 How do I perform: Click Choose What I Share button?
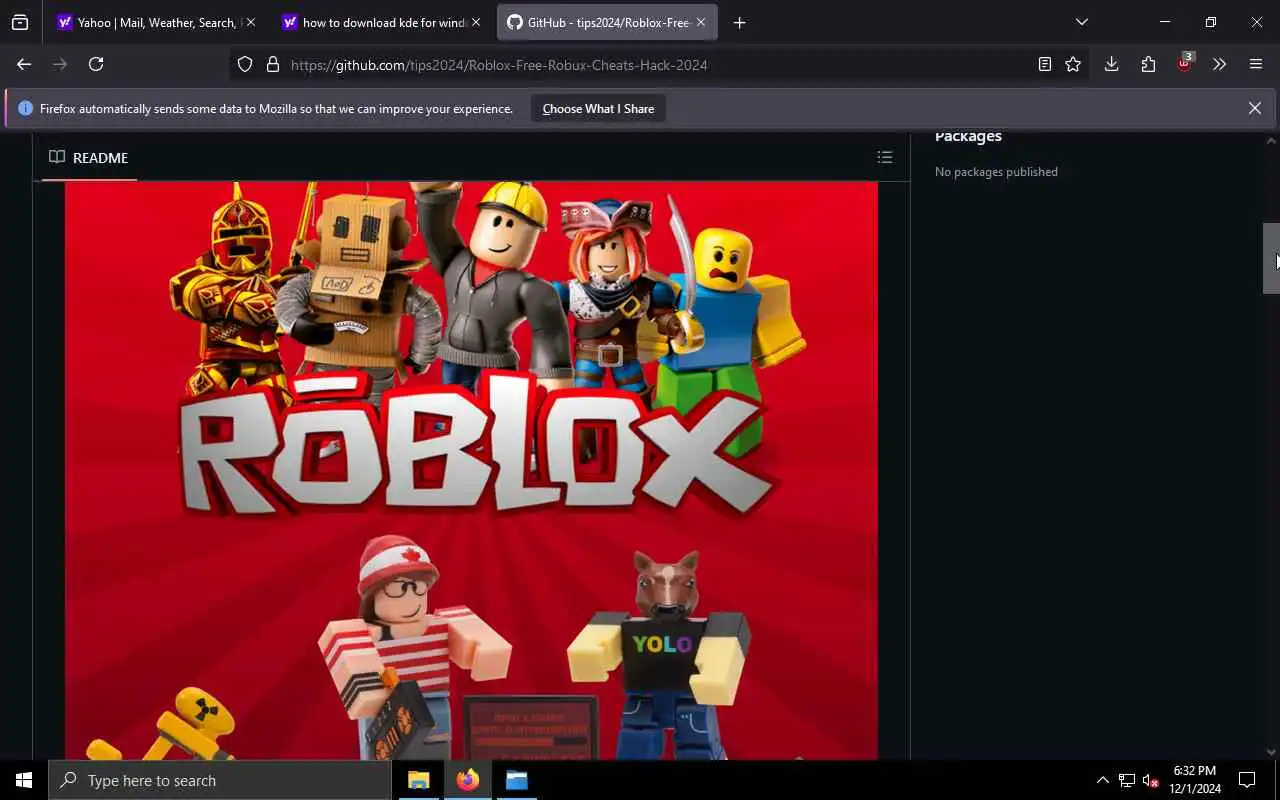598,108
